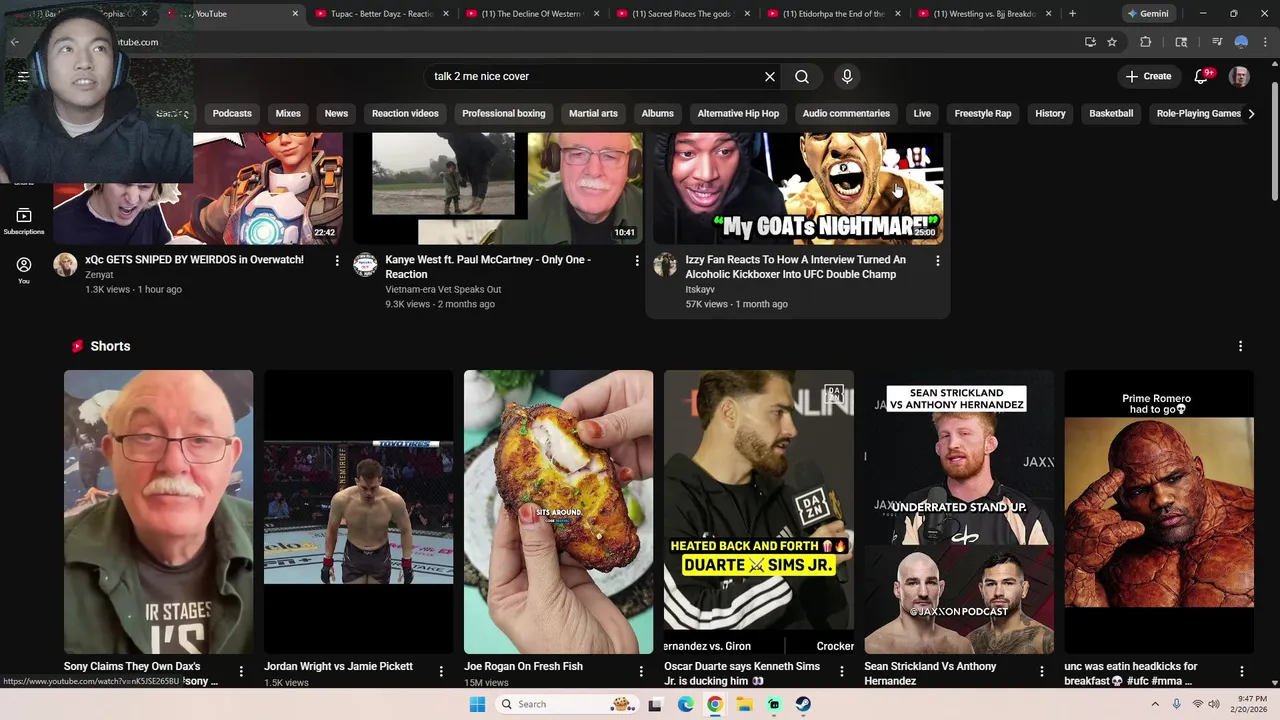The image size is (1280, 720).
Task: Clear the search box text
Action: (770, 76)
